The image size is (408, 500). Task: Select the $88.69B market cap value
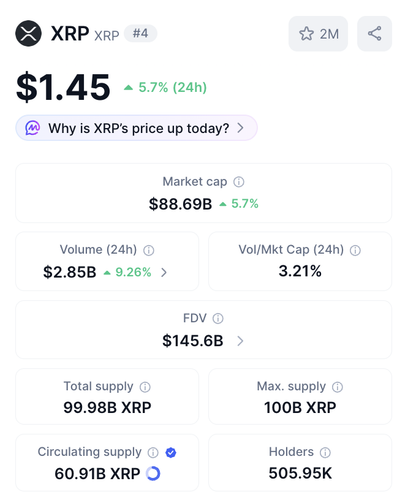coord(180,204)
